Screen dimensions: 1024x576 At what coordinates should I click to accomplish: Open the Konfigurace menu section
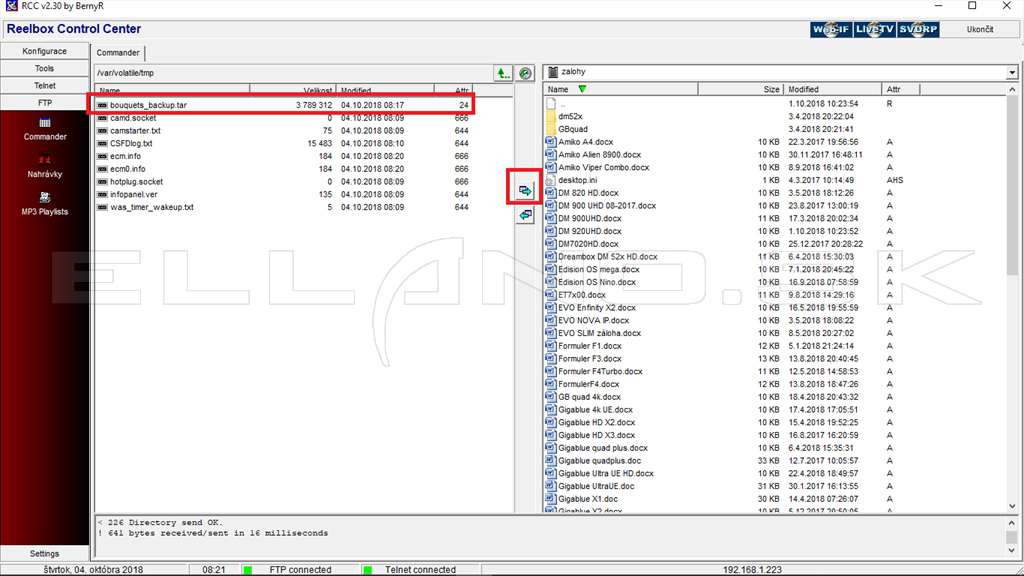pos(44,51)
